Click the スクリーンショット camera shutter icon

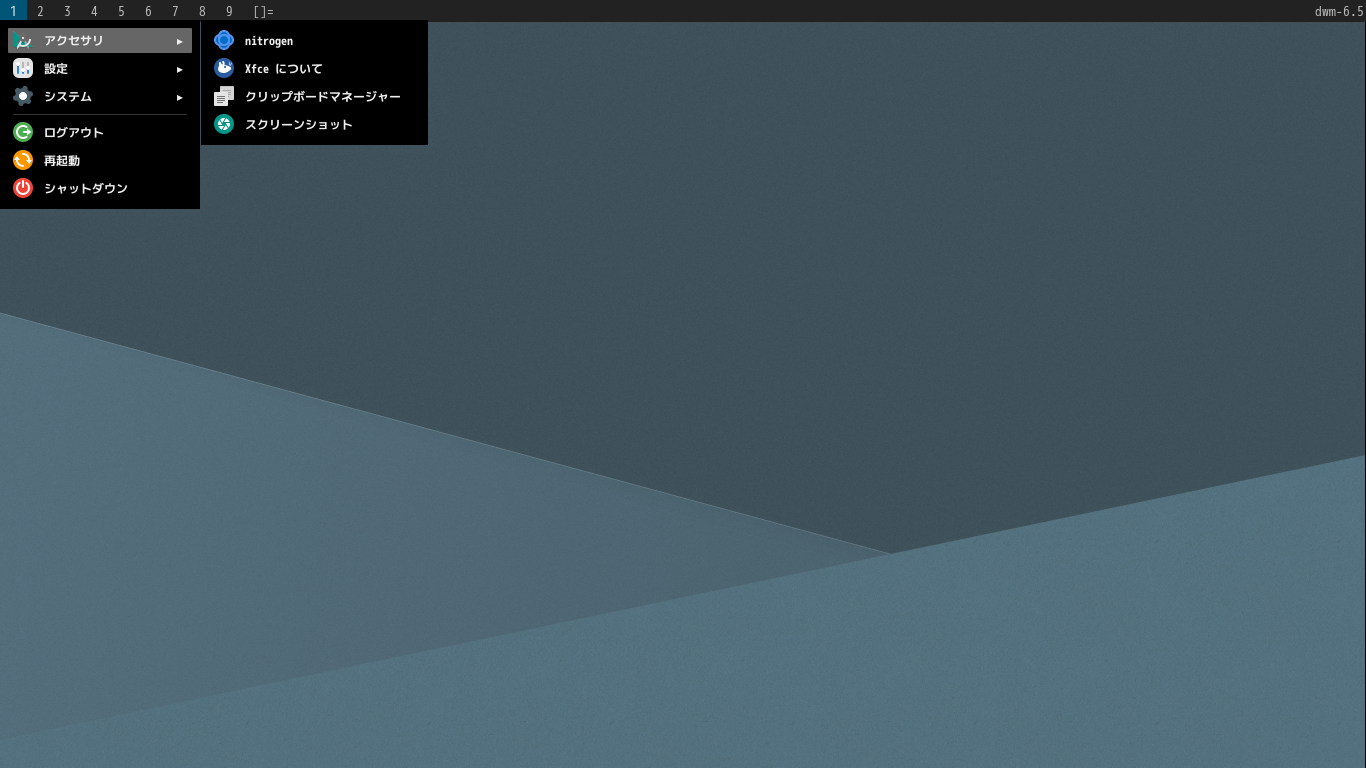(x=223, y=124)
